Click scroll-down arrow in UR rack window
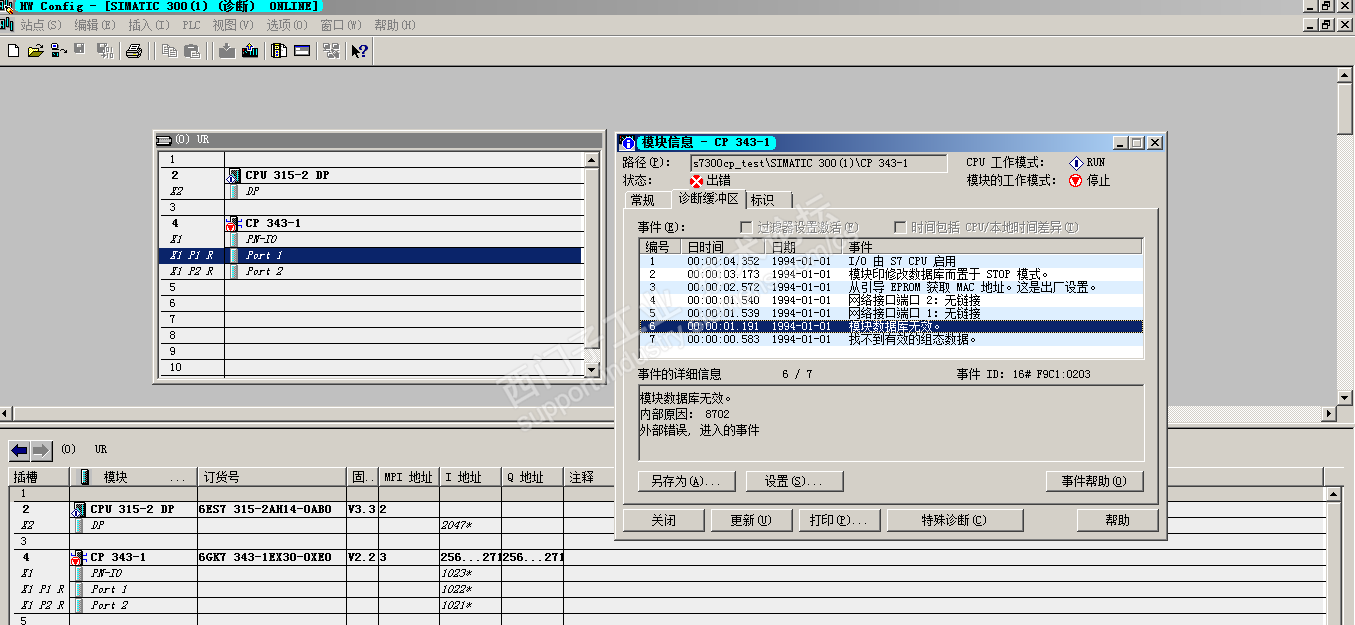1355x625 pixels. [x=591, y=369]
